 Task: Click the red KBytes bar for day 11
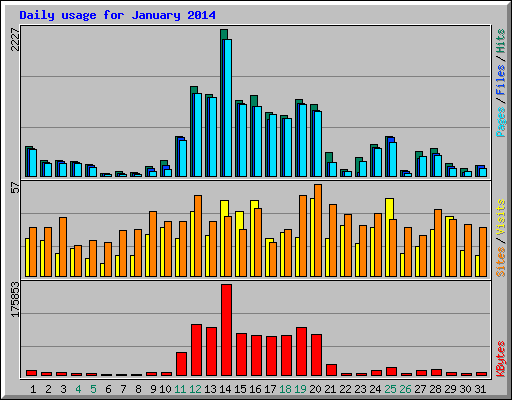coord(181,364)
